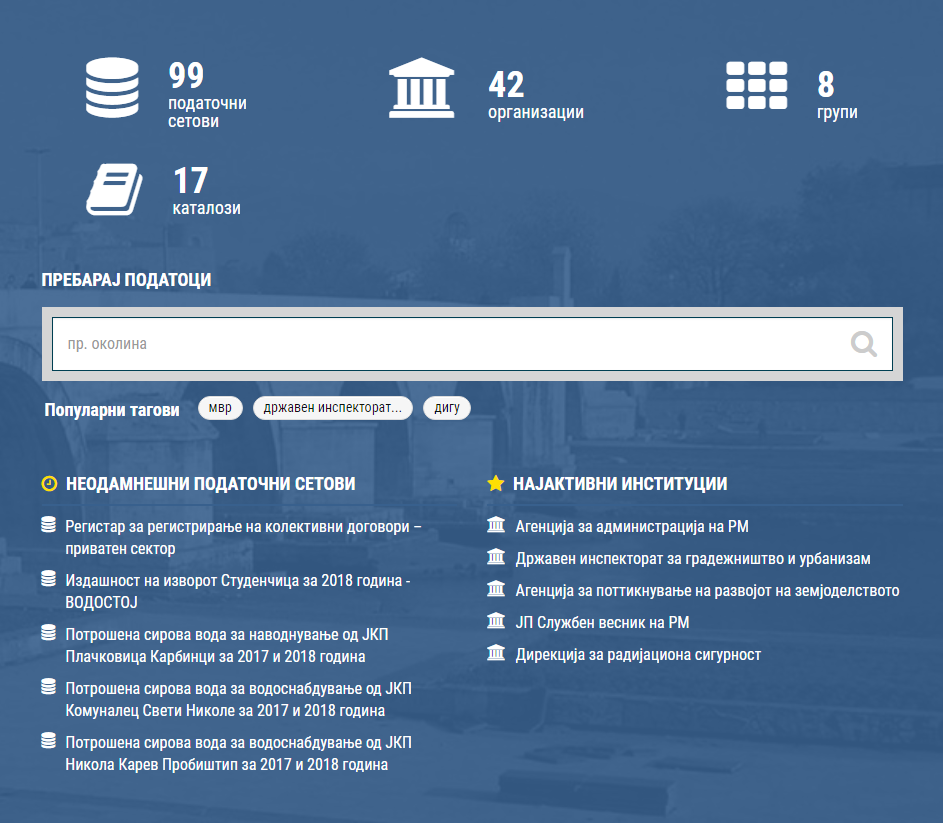Click the magnifying glass search icon
Image resolution: width=943 pixels, height=823 pixels.
coord(863,344)
